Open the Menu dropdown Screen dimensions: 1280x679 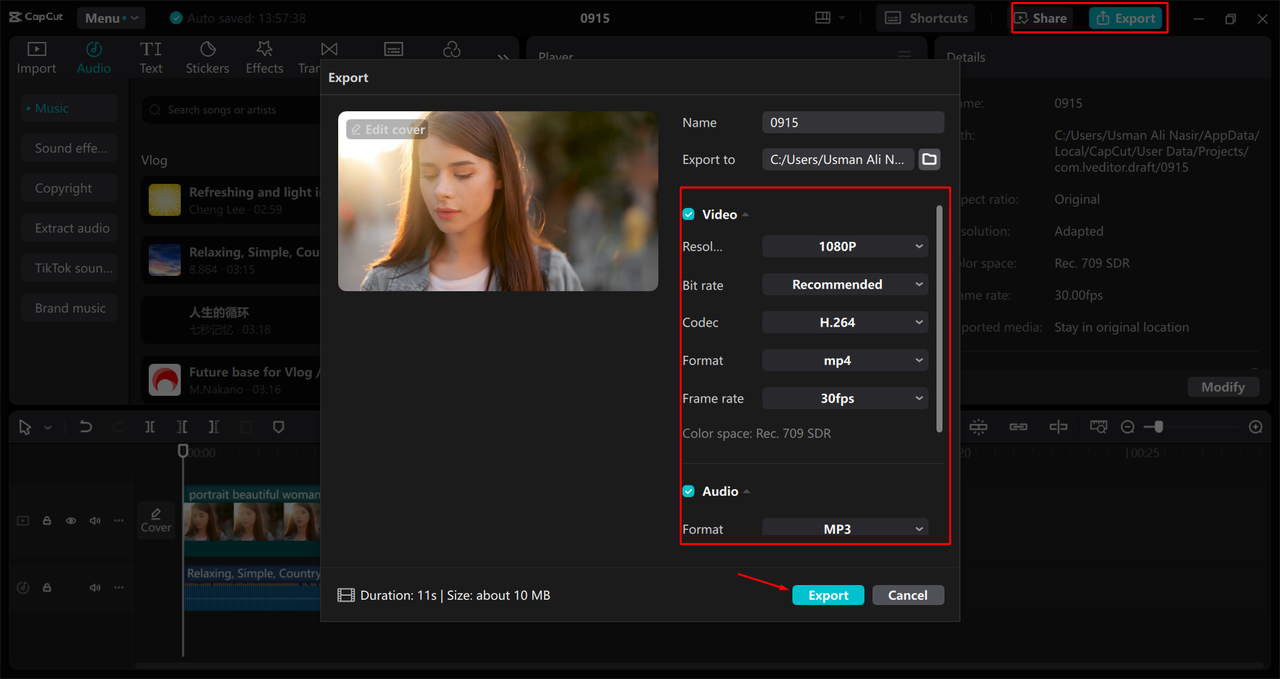(x=110, y=18)
